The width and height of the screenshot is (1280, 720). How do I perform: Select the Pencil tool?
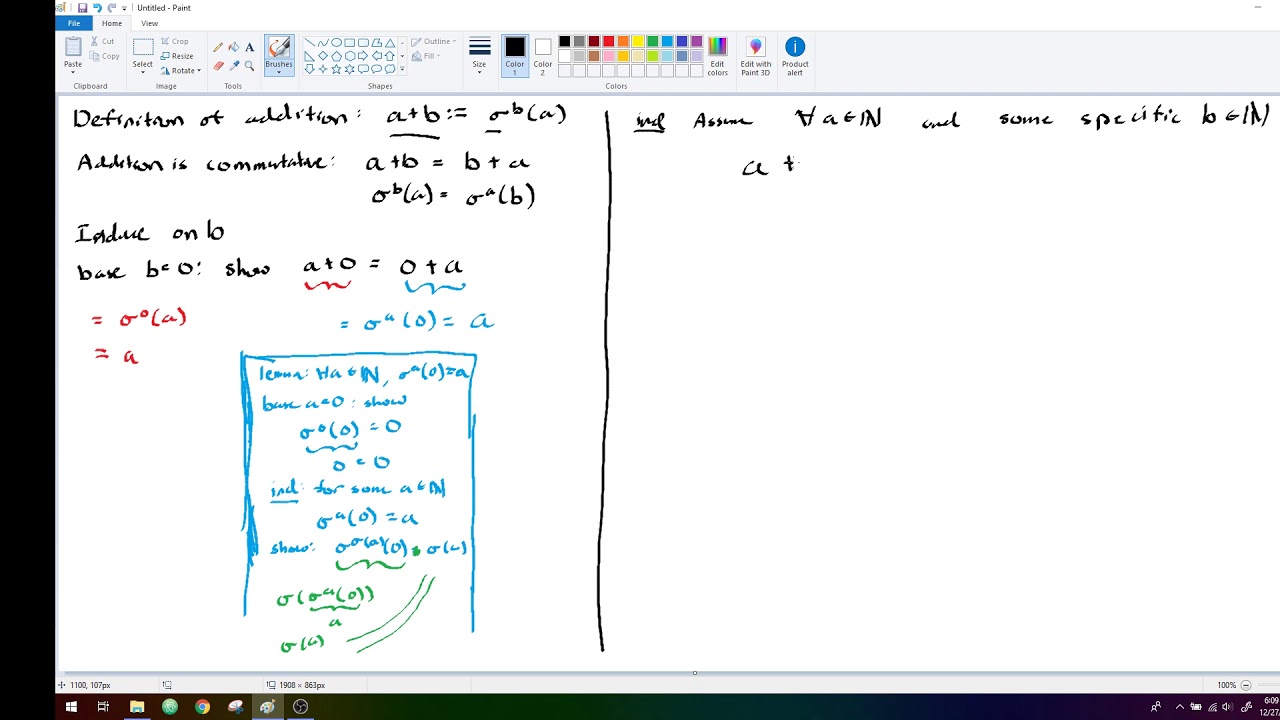[x=218, y=47]
